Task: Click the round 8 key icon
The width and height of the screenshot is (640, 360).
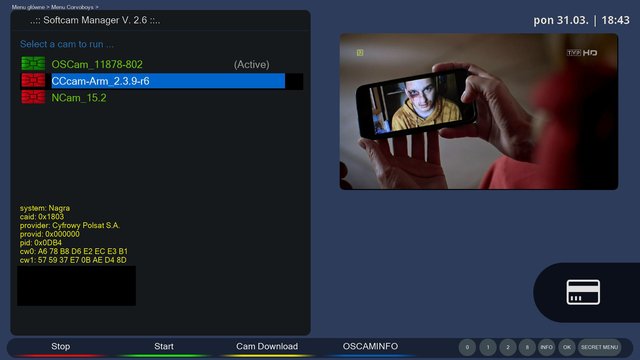Action: coord(527,347)
